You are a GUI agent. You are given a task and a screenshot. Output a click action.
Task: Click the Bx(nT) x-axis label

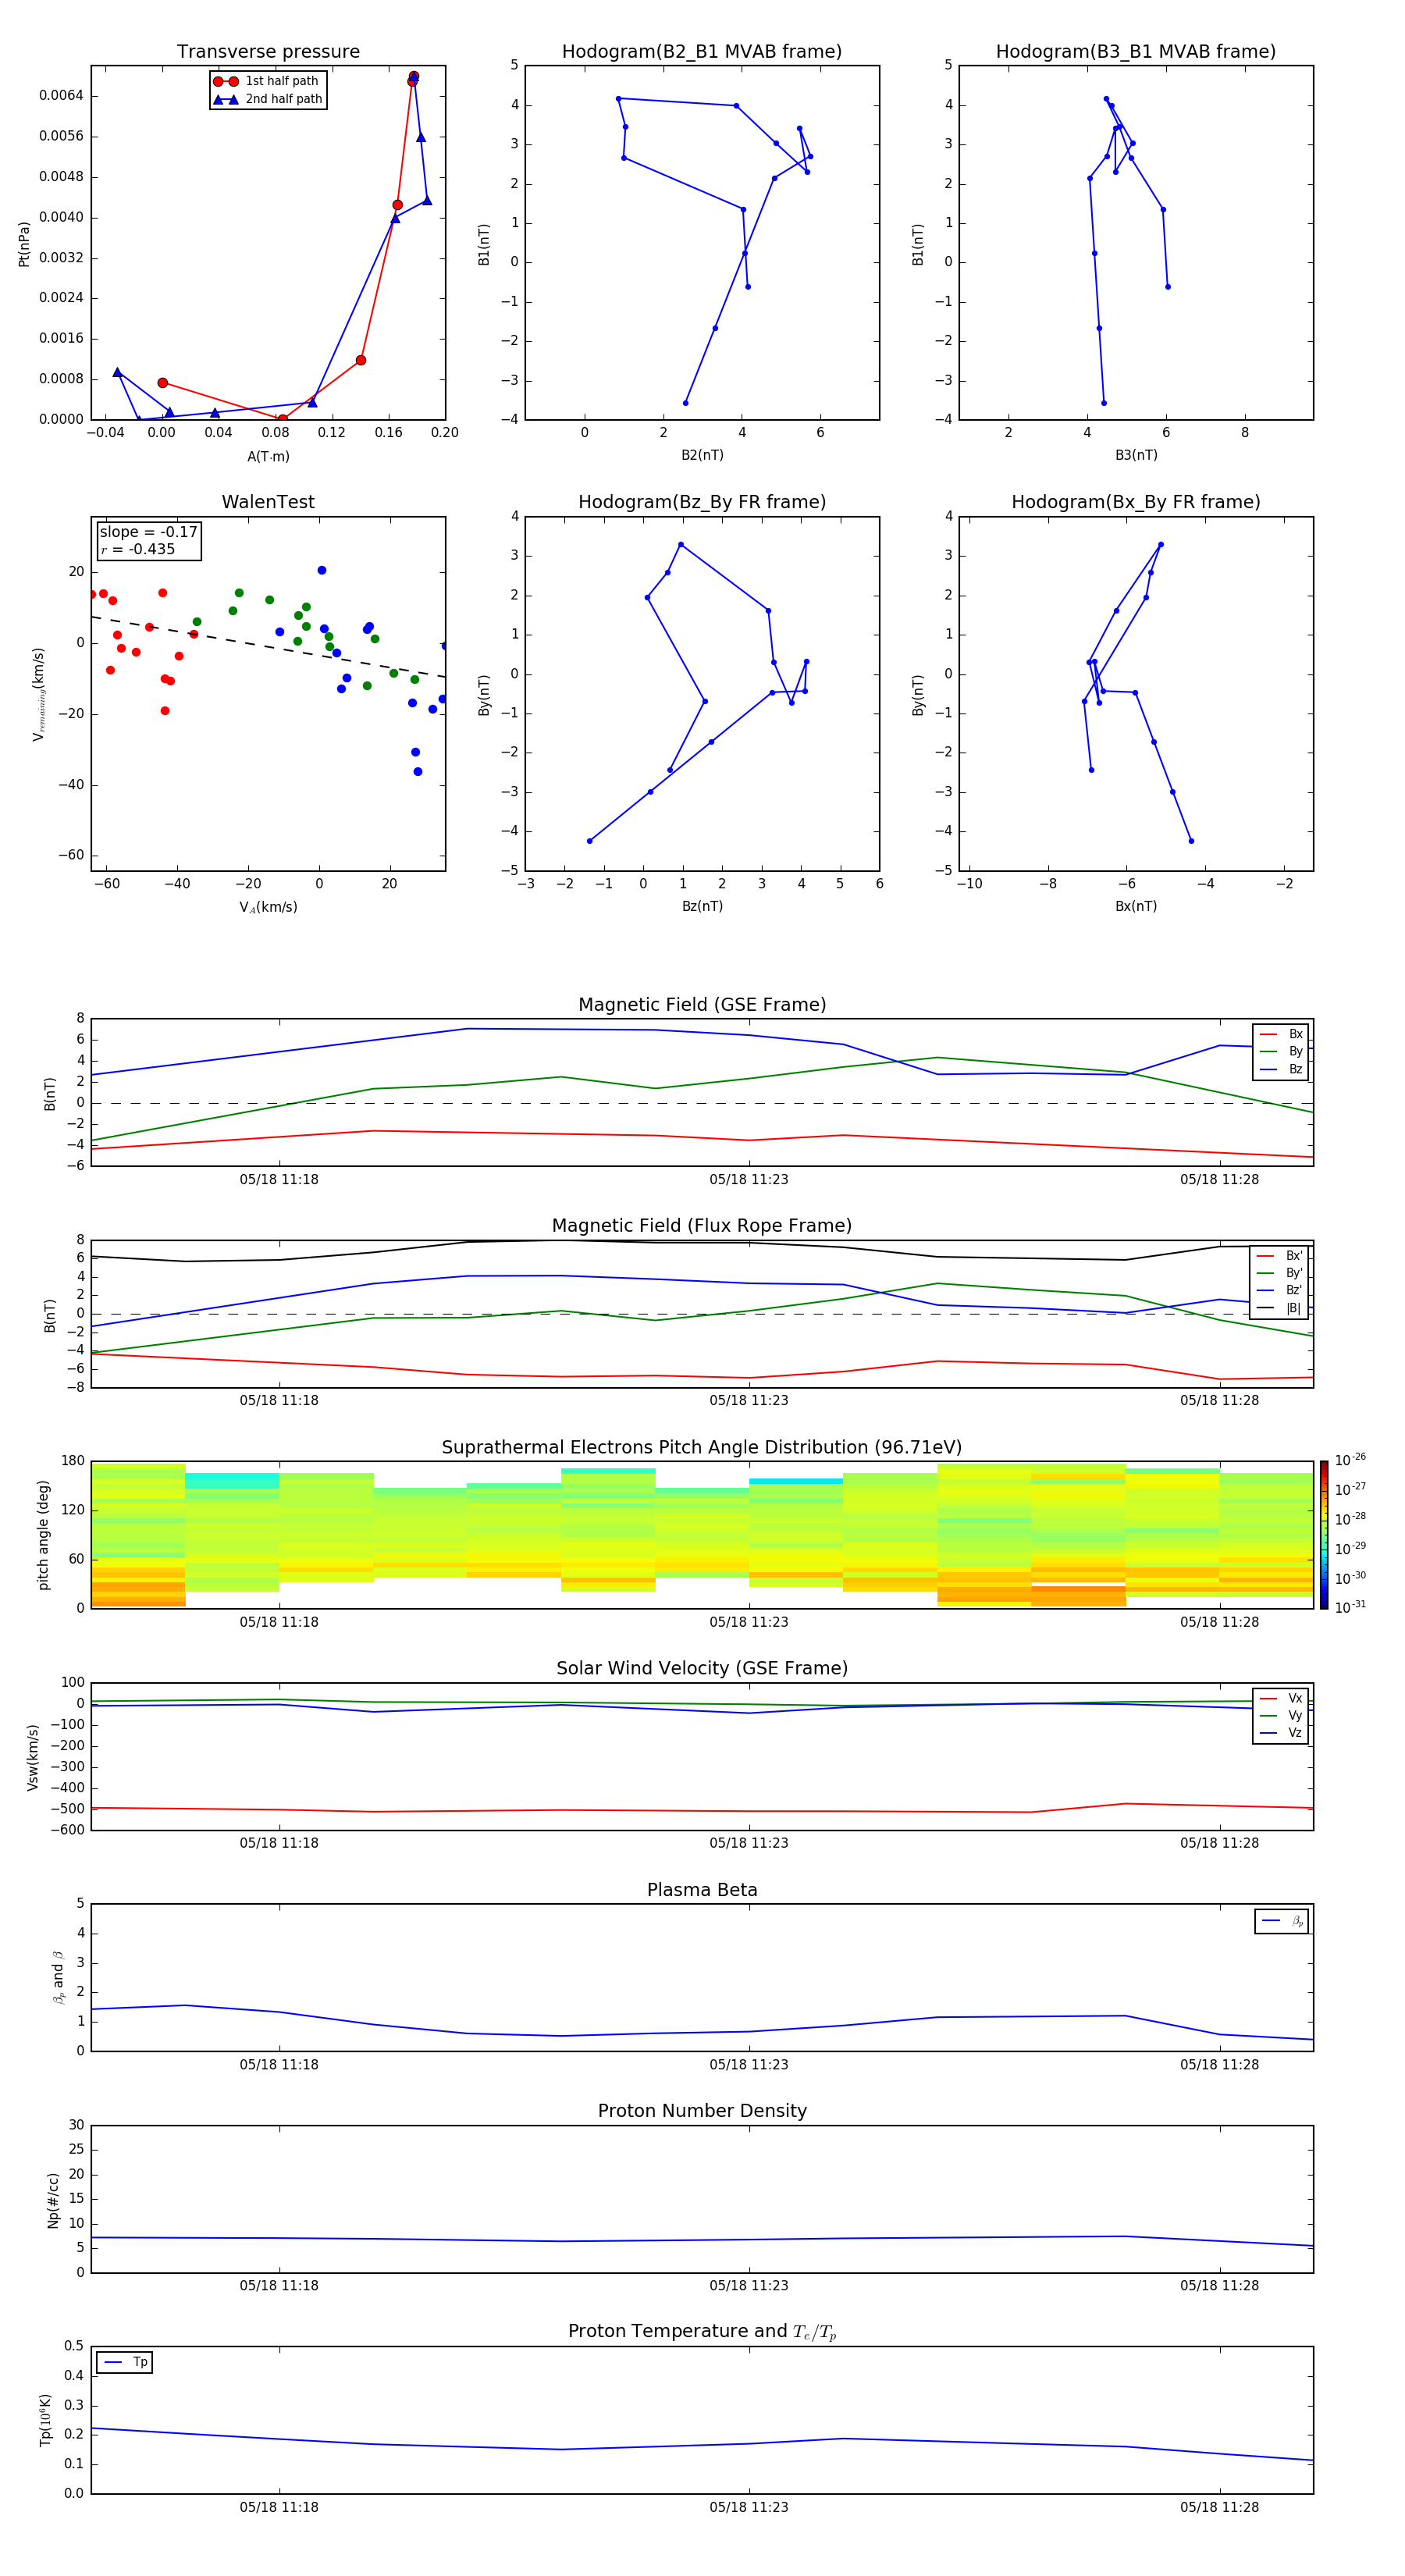click(1136, 906)
